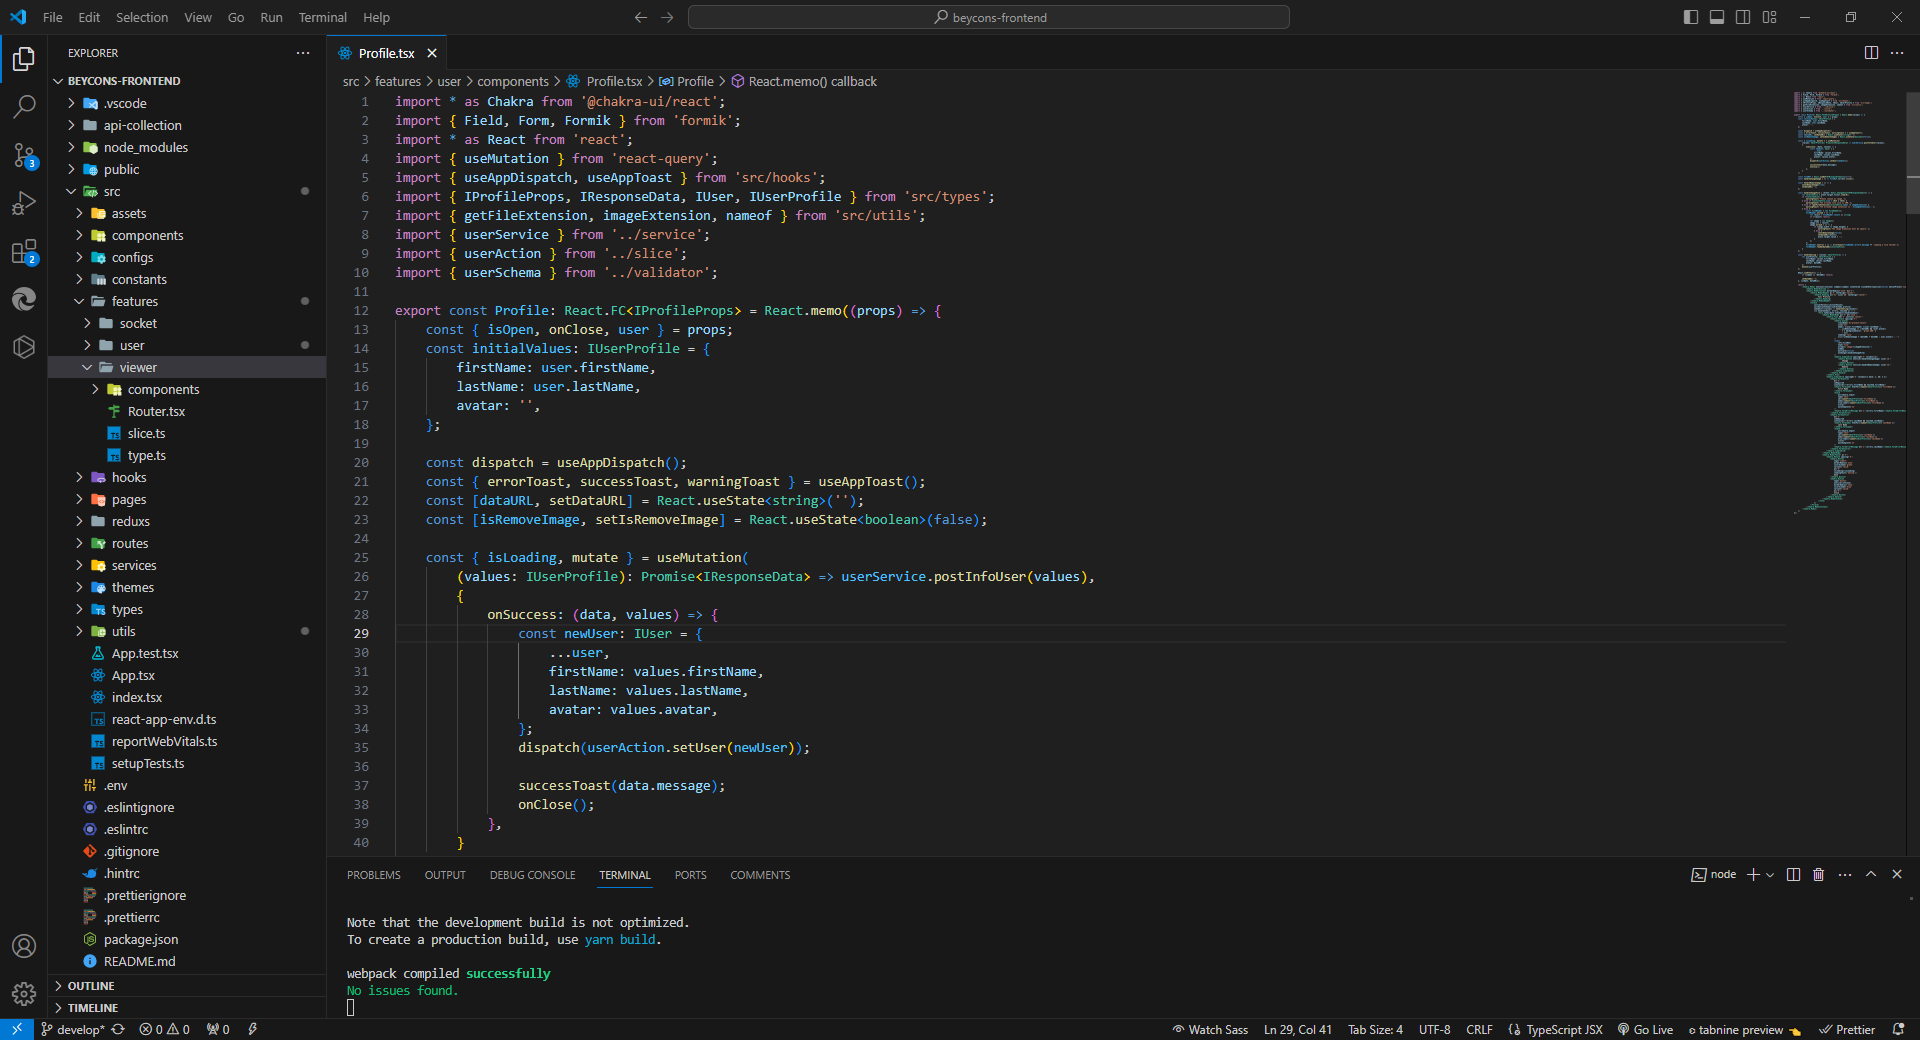The height and width of the screenshot is (1040, 1920).
Task: Open the Extensions view icon
Action: (24, 251)
